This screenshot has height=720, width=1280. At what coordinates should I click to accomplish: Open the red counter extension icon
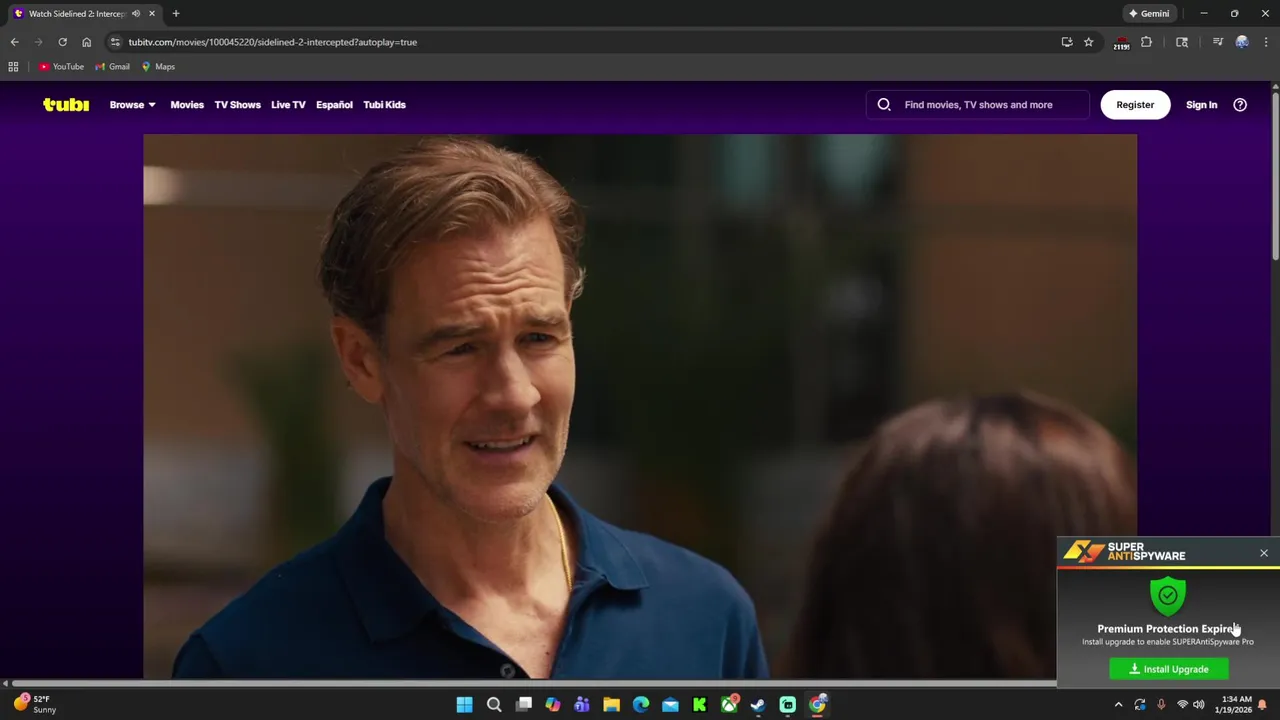[x=1121, y=43]
